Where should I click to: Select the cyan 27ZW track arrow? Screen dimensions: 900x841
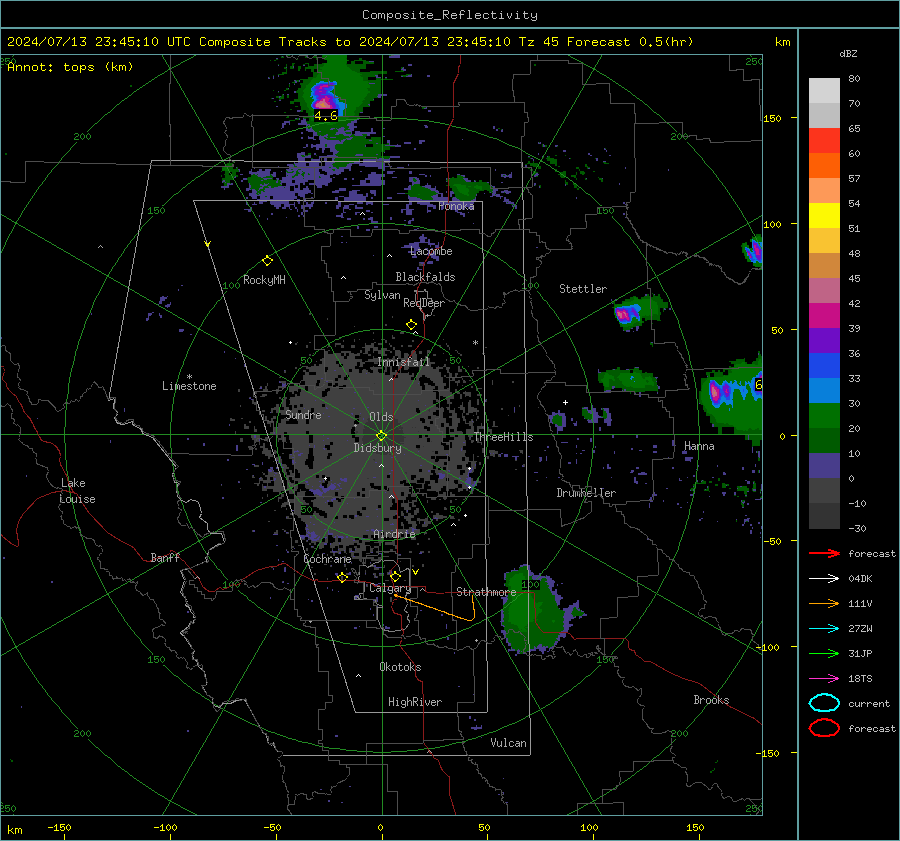point(824,629)
